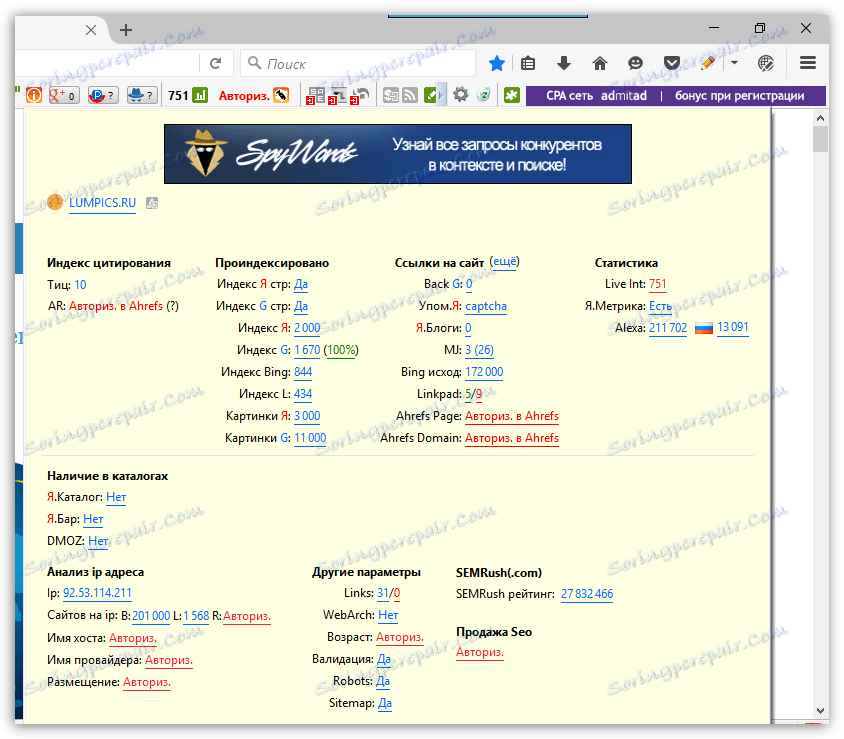Click the page scrollbar up arrow
This screenshot has width=844, height=739.
(820, 118)
